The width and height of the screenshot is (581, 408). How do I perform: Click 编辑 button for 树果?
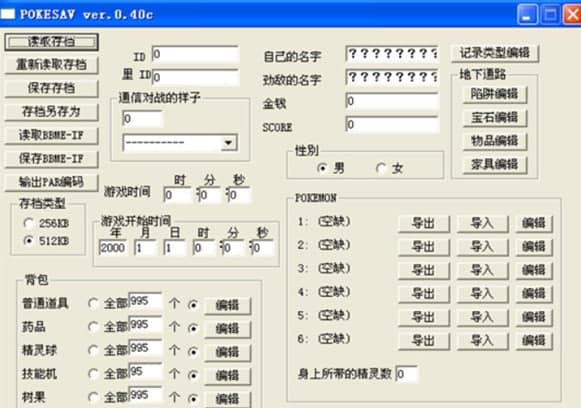click(228, 399)
